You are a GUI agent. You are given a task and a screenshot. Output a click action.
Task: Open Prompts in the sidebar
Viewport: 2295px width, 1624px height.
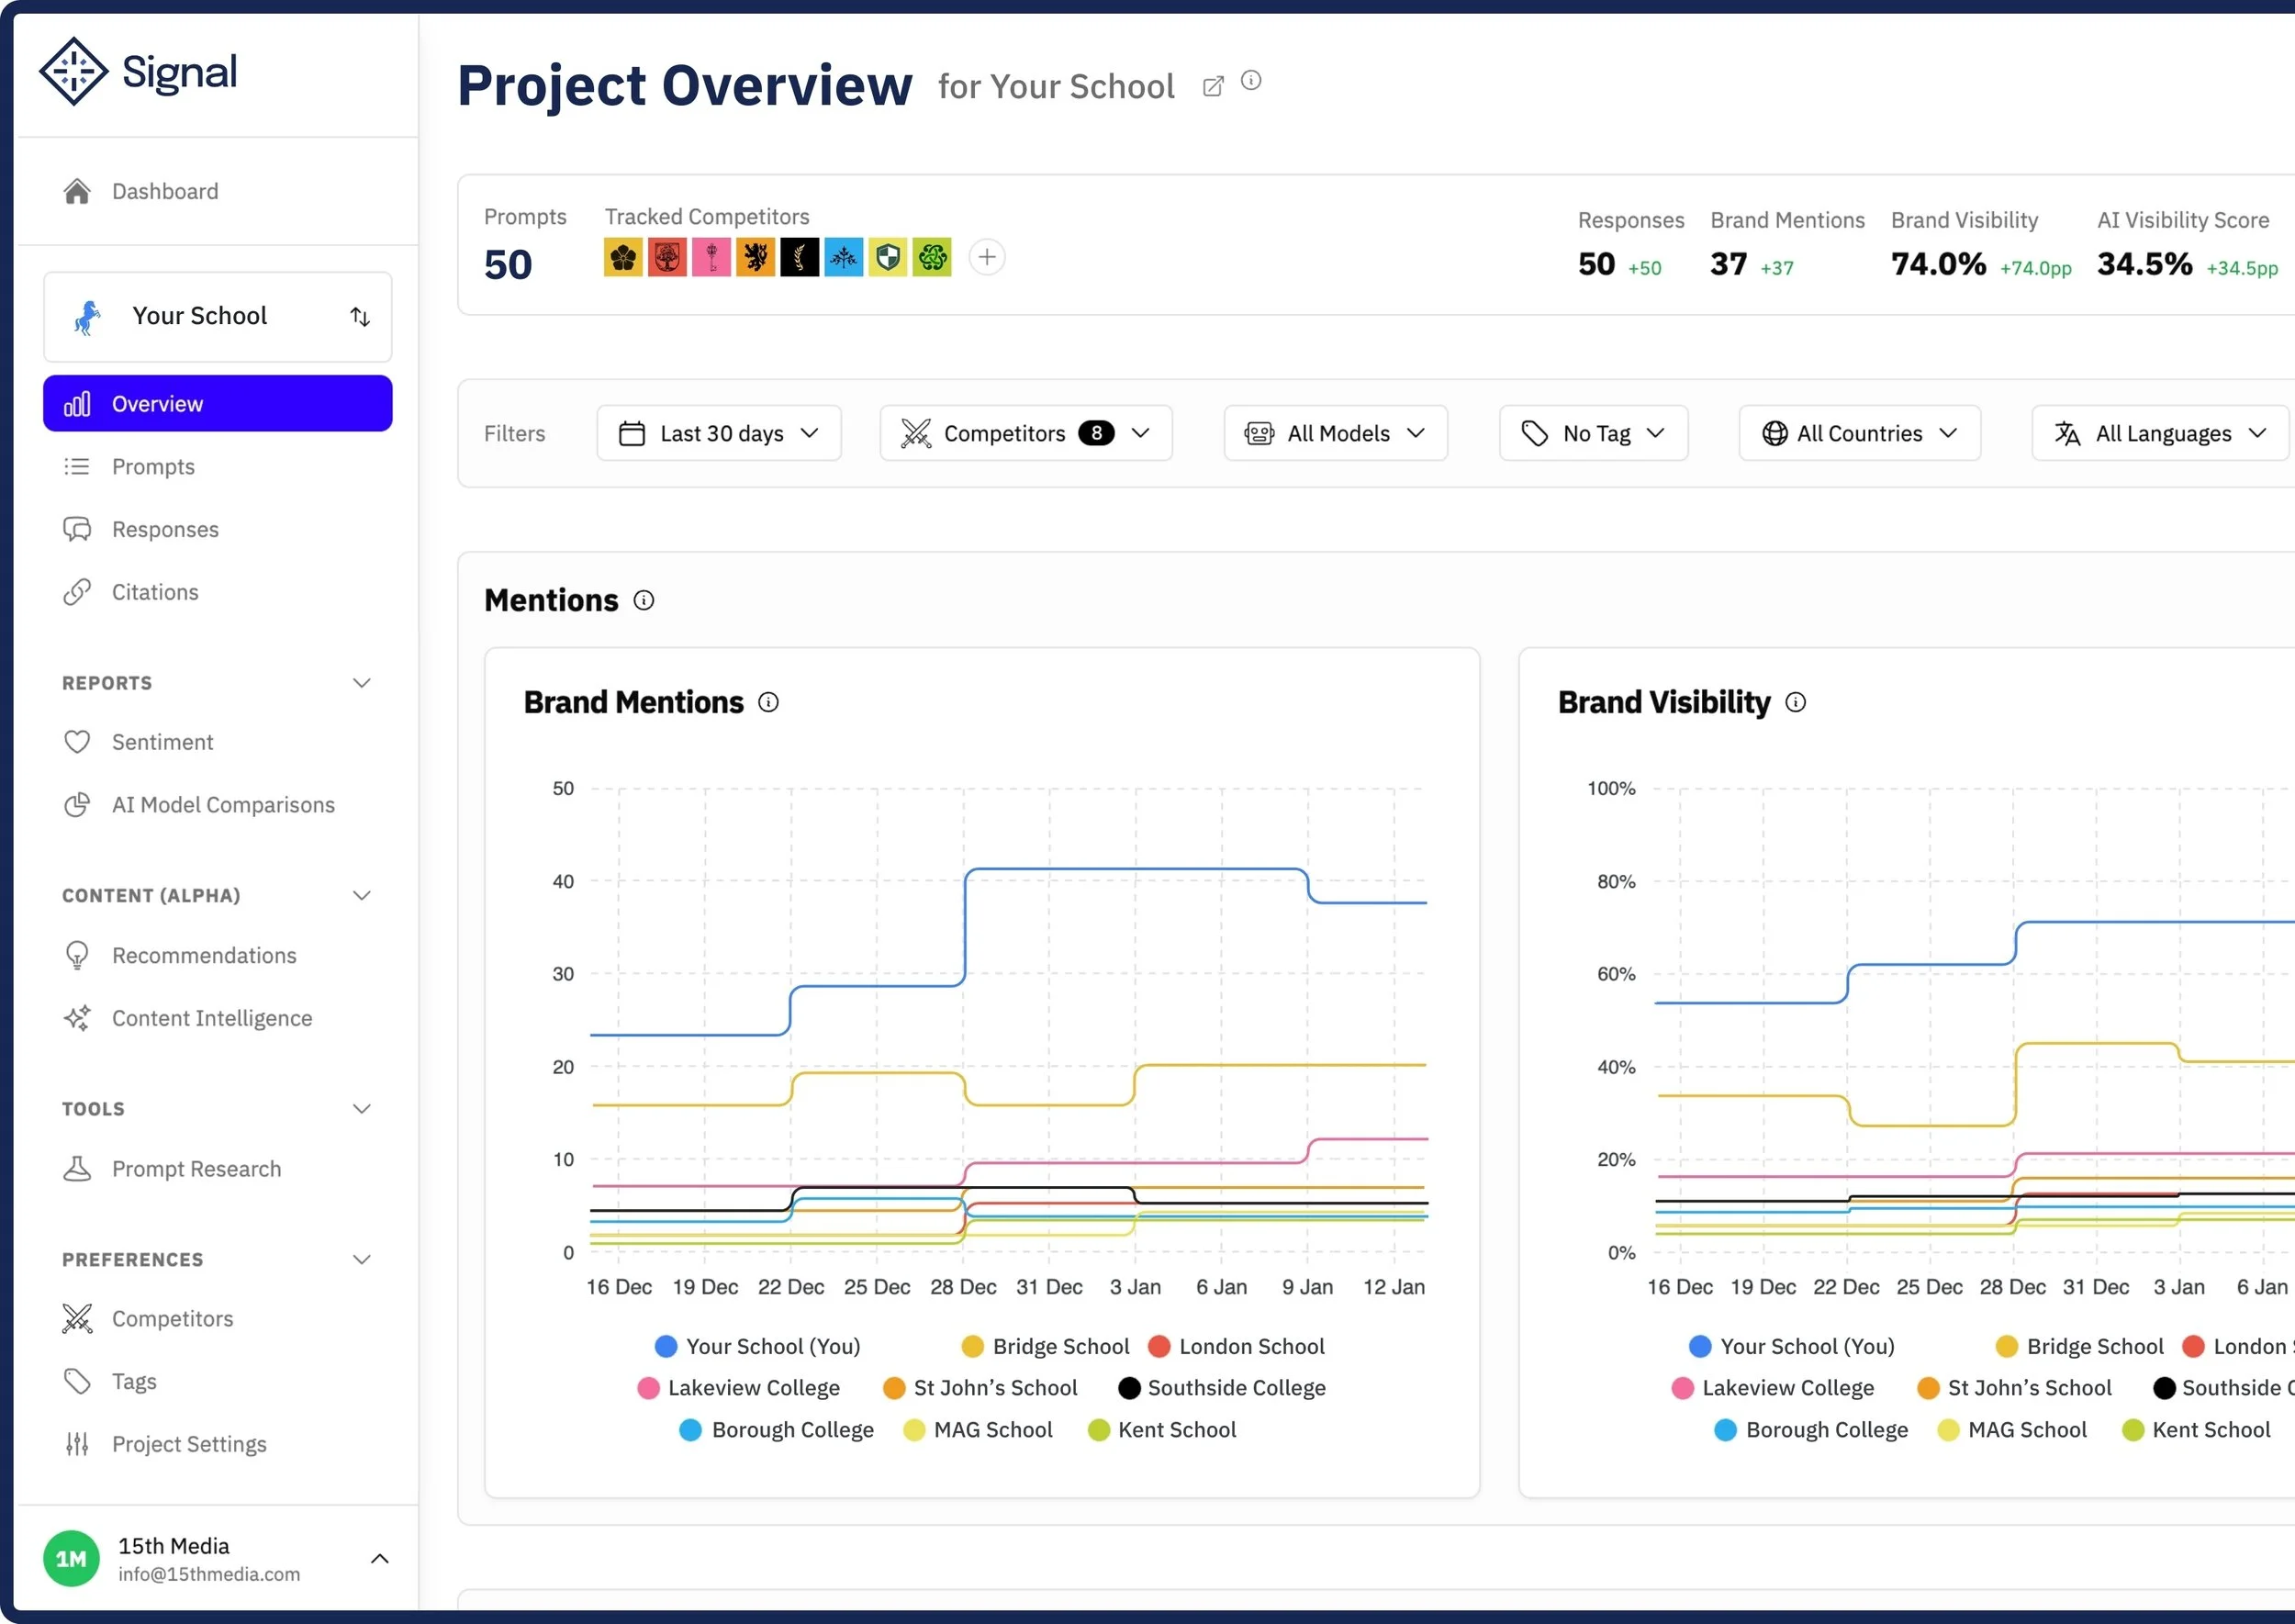[153, 467]
